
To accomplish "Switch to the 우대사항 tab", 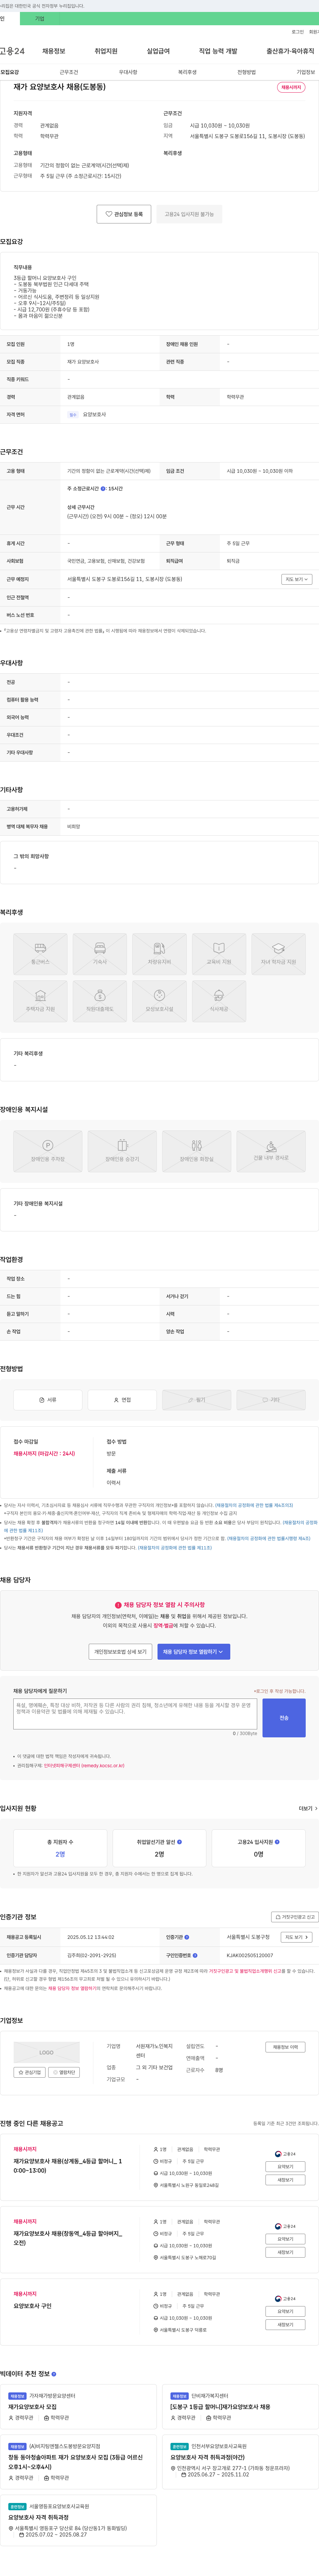I will pyautogui.click(x=128, y=72).
